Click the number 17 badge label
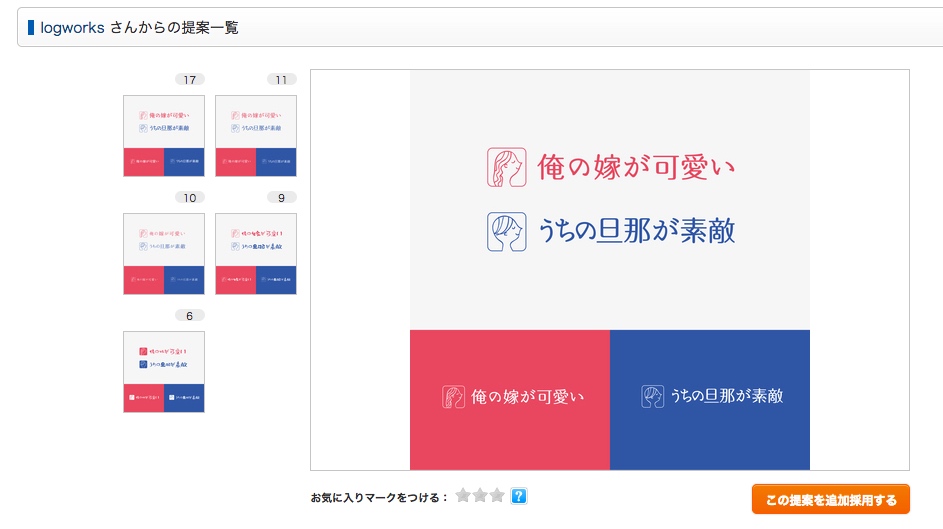The image size is (943, 529). 190,79
